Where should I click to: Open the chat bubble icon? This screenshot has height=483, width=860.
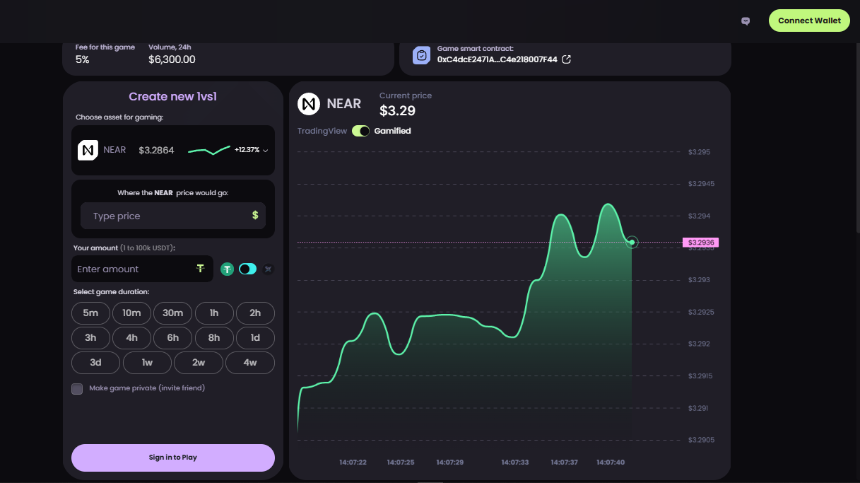[745, 21]
